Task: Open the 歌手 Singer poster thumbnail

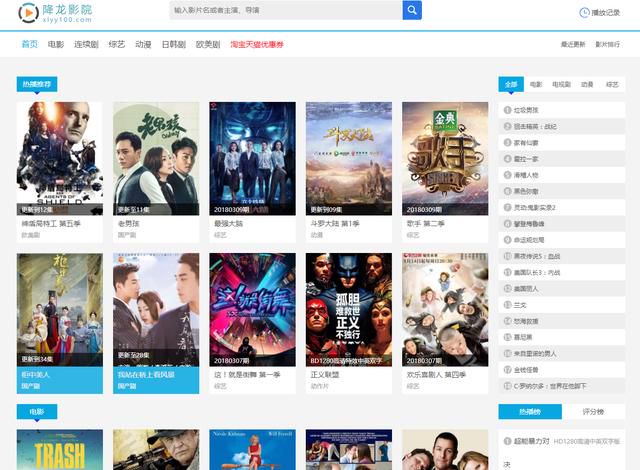Action: (x=445, y=158)
